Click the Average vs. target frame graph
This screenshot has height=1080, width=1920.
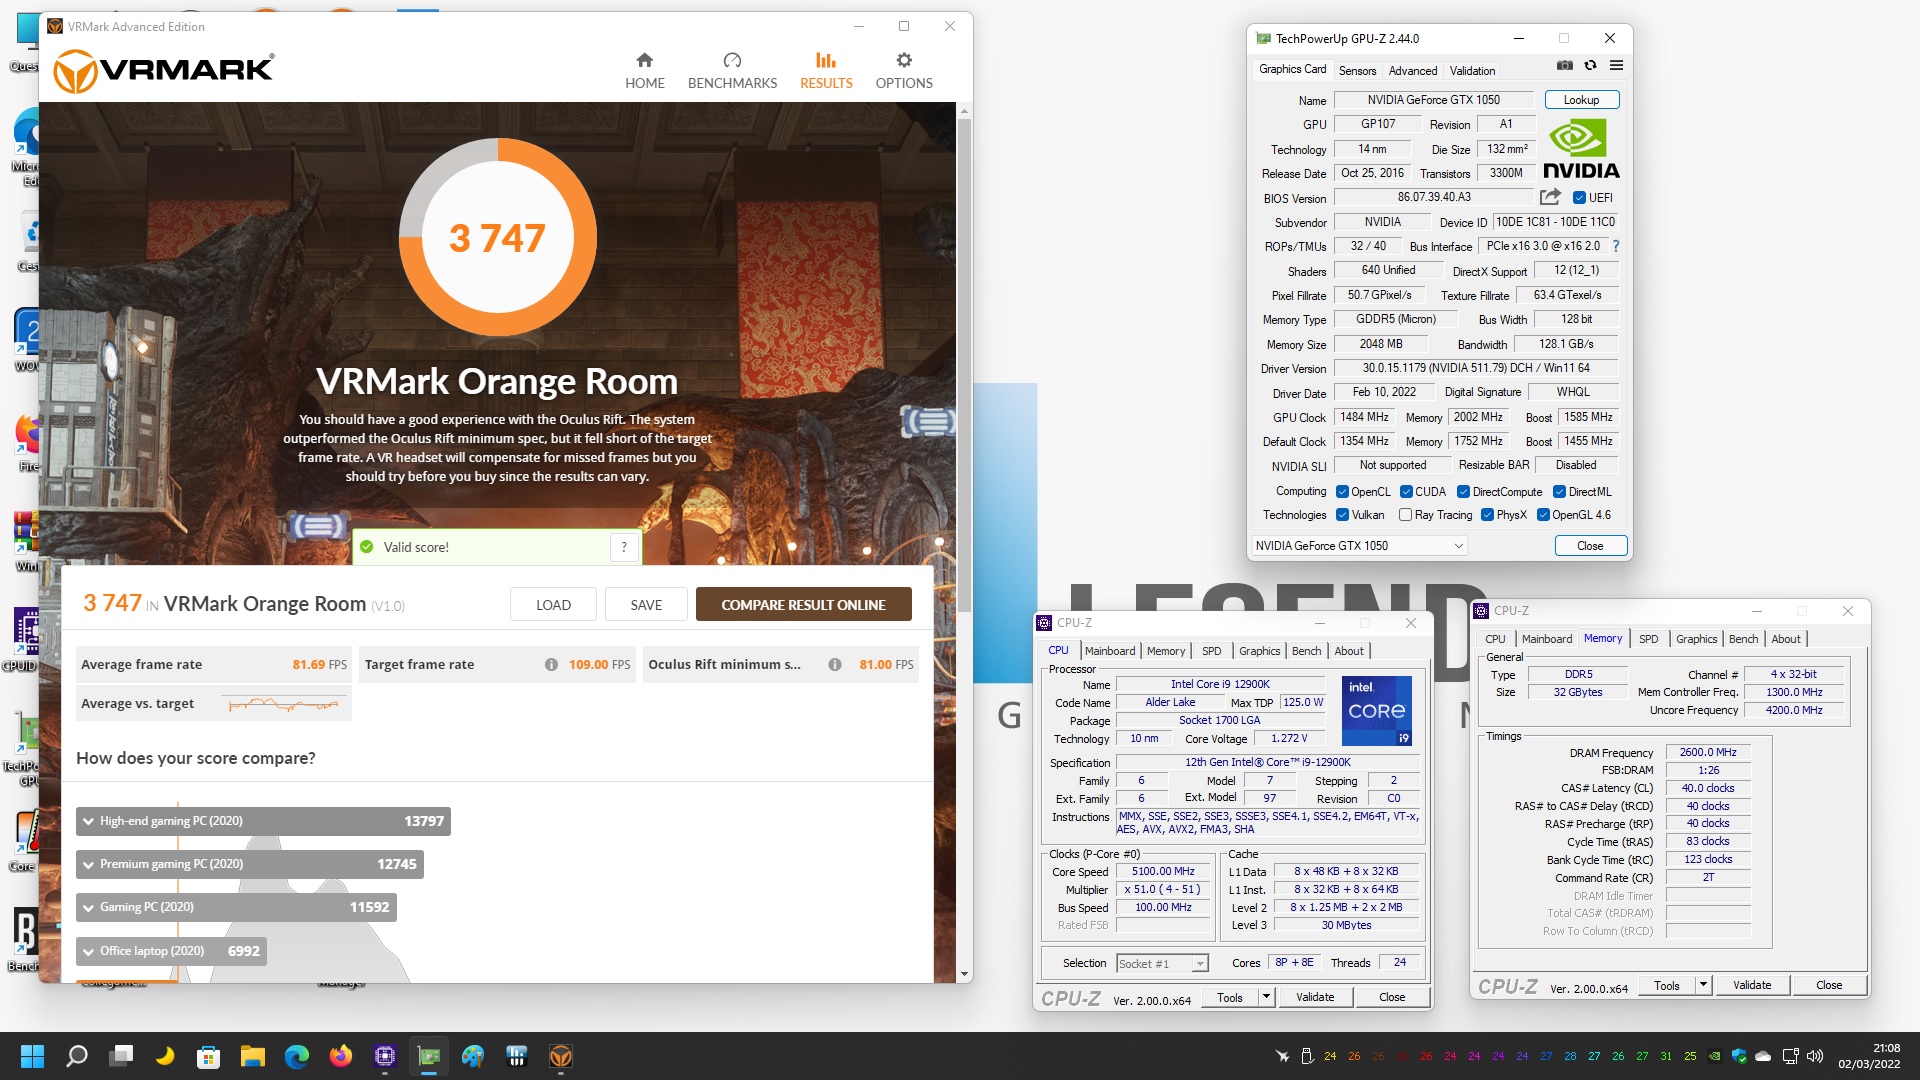(x=284, y=705)
